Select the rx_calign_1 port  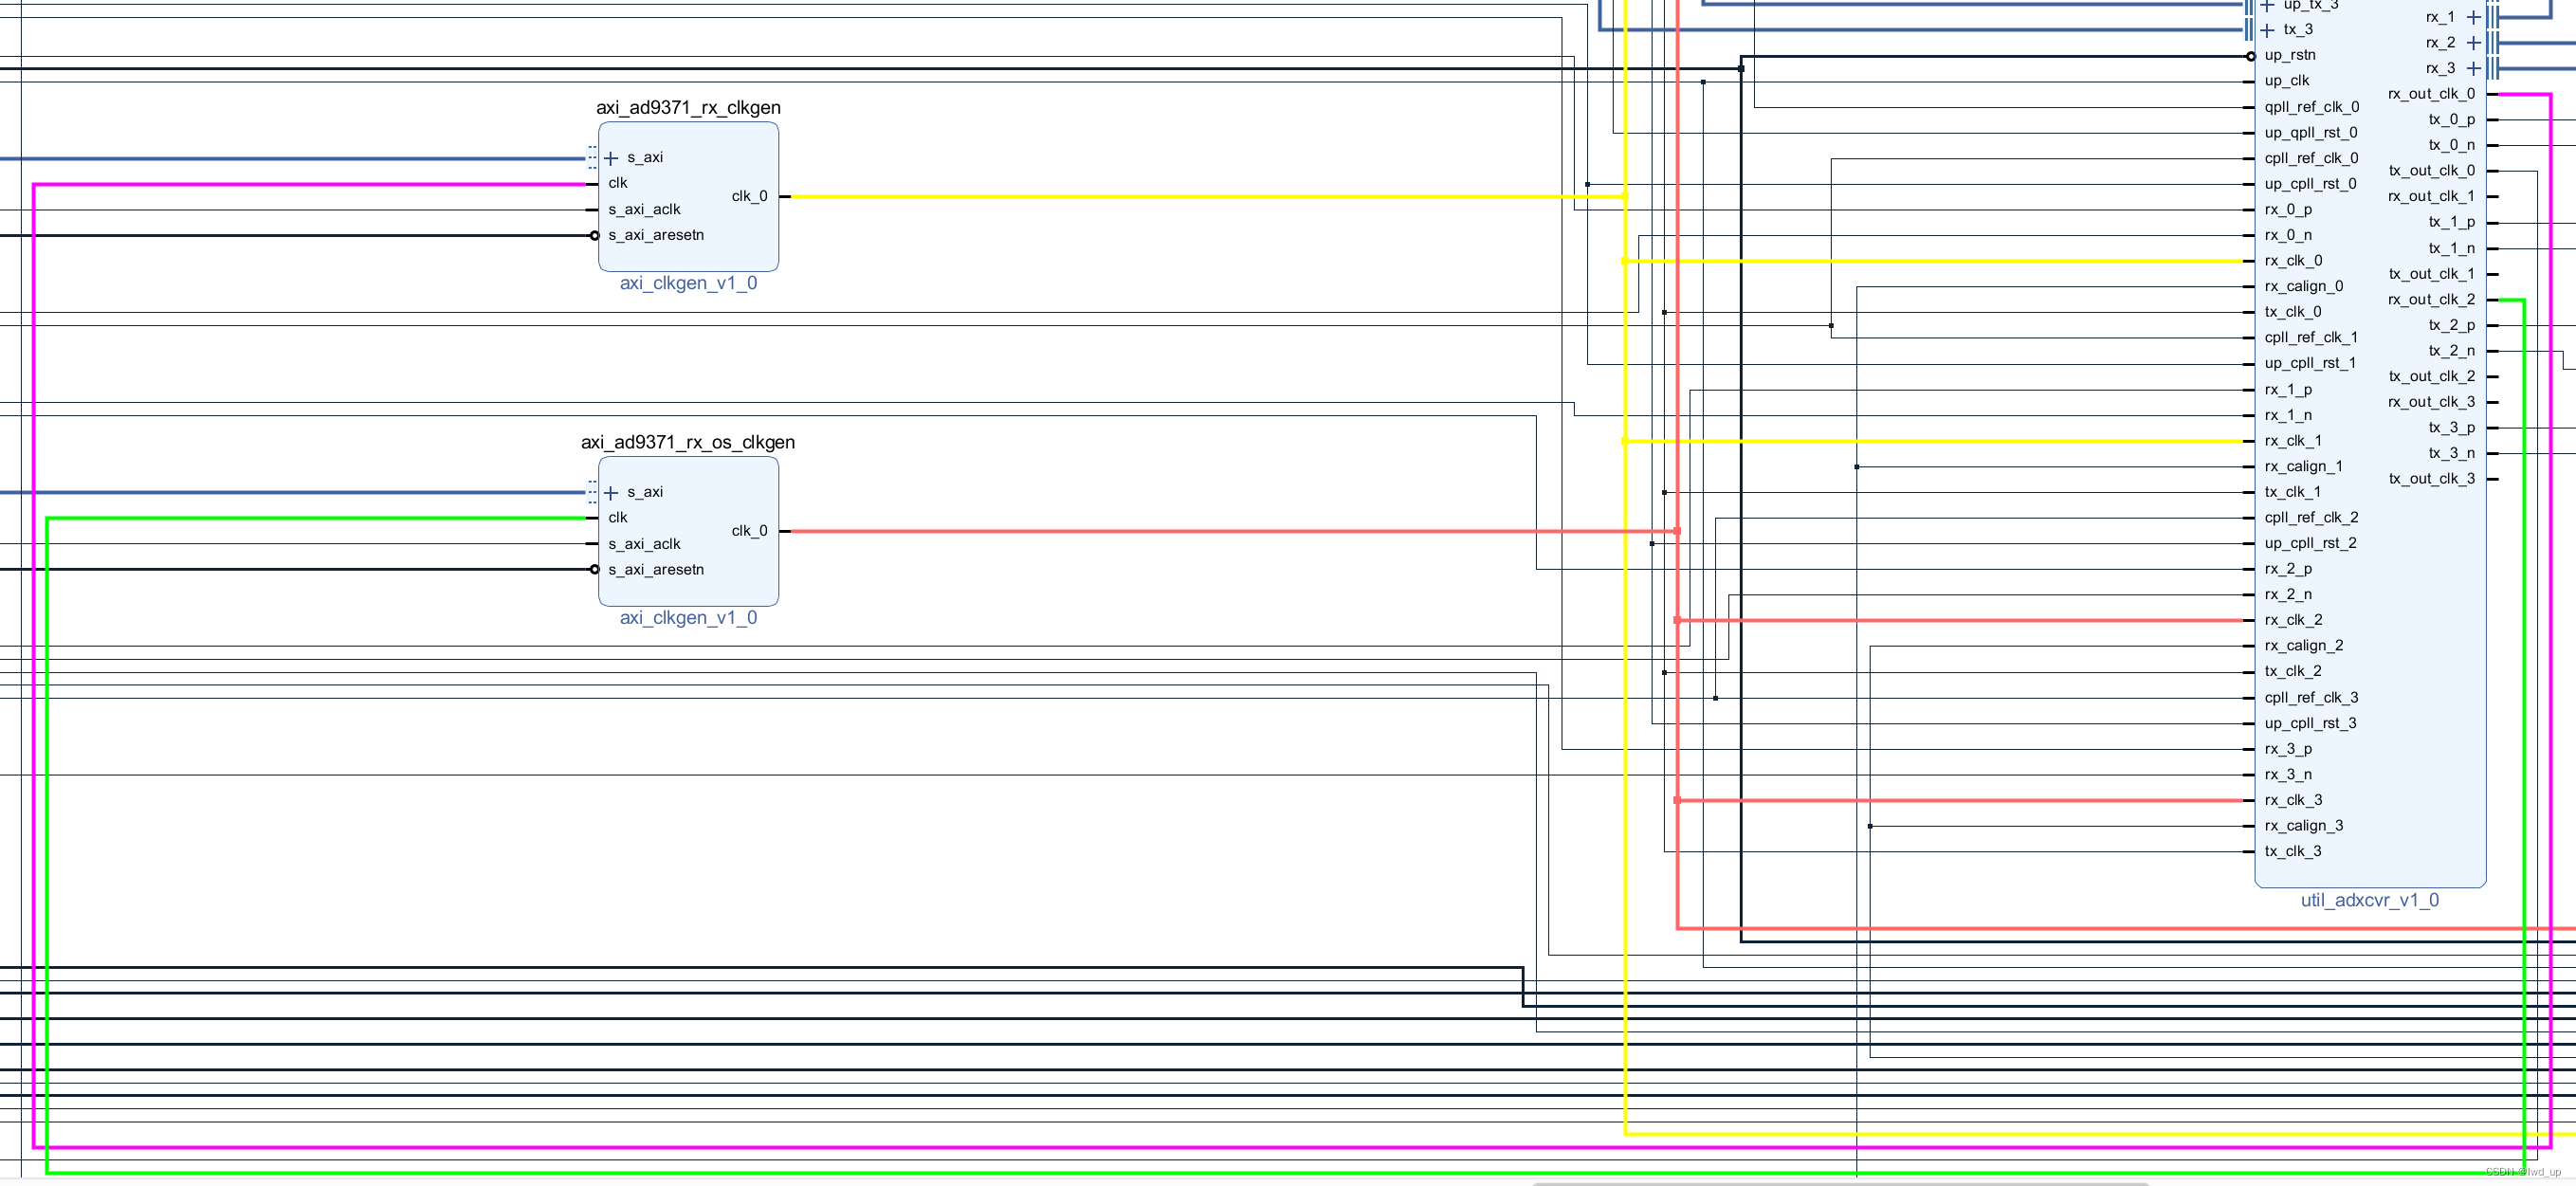(x=2303, y=467)
